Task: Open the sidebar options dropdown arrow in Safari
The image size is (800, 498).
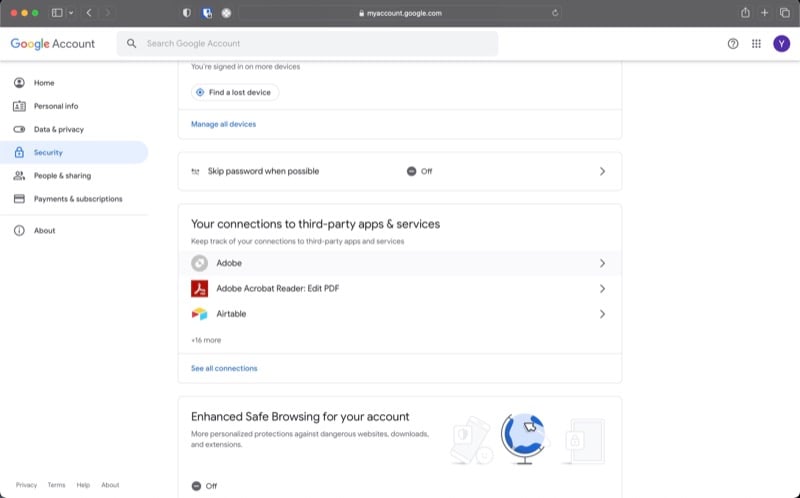Action: (x=71, y=13)
